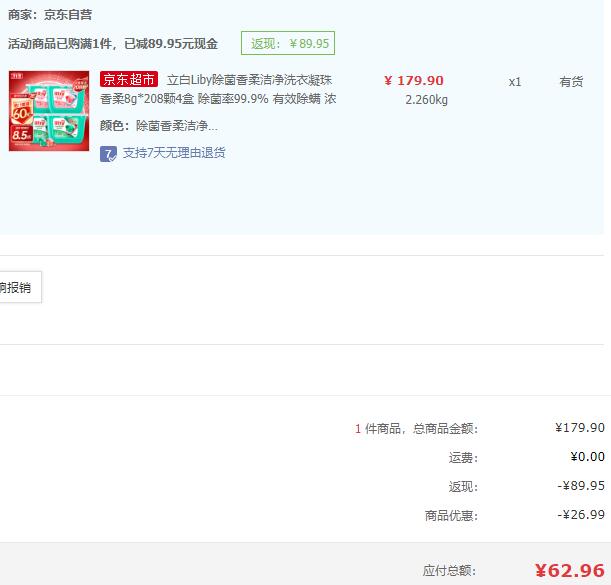Viewport: 611px width, 585px height.
Task: Select the weight 2.260kg text
Action: point(426,100)
